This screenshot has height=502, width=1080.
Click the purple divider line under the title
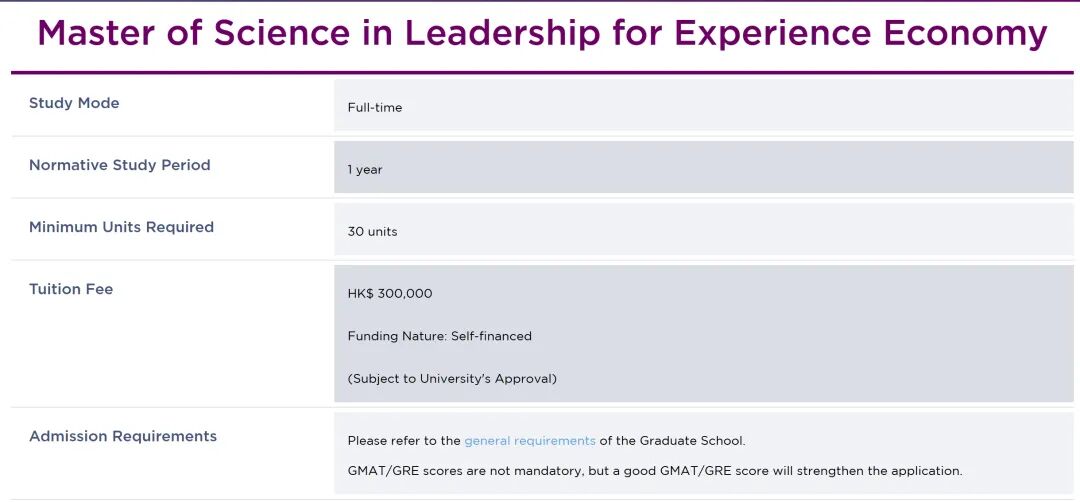541,73
